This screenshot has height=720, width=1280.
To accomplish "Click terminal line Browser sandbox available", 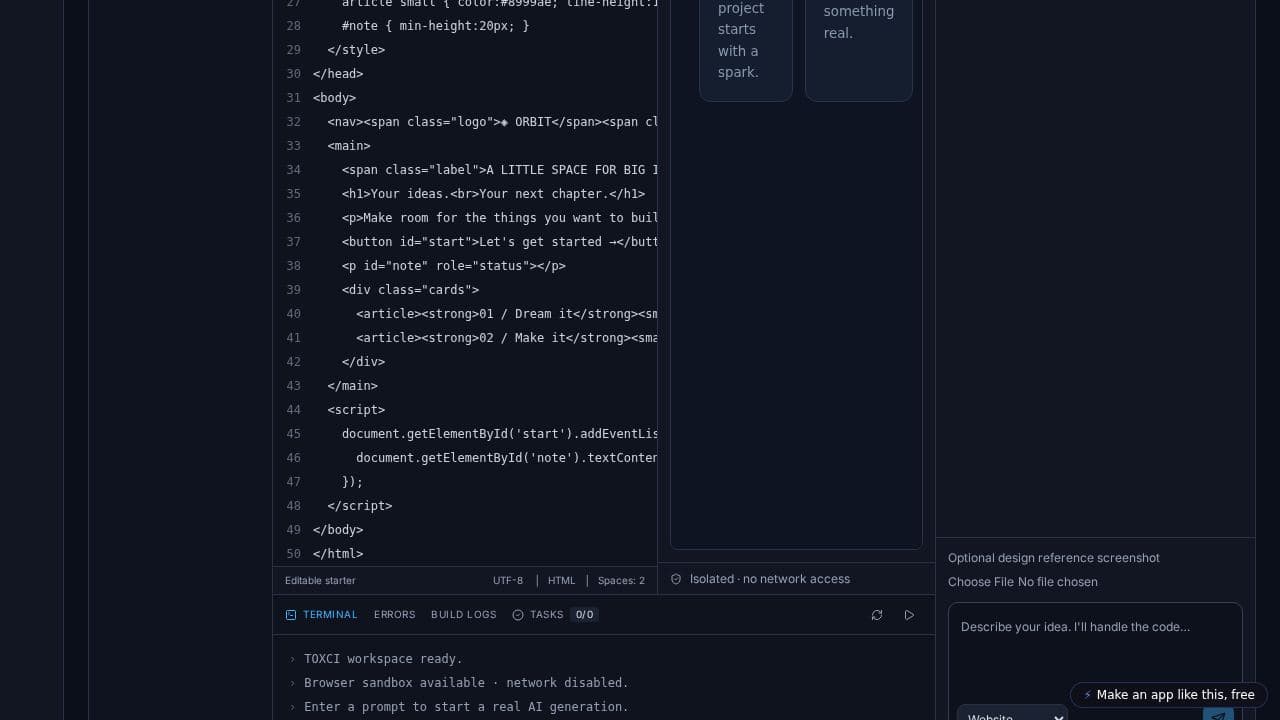I will (466, 683).
